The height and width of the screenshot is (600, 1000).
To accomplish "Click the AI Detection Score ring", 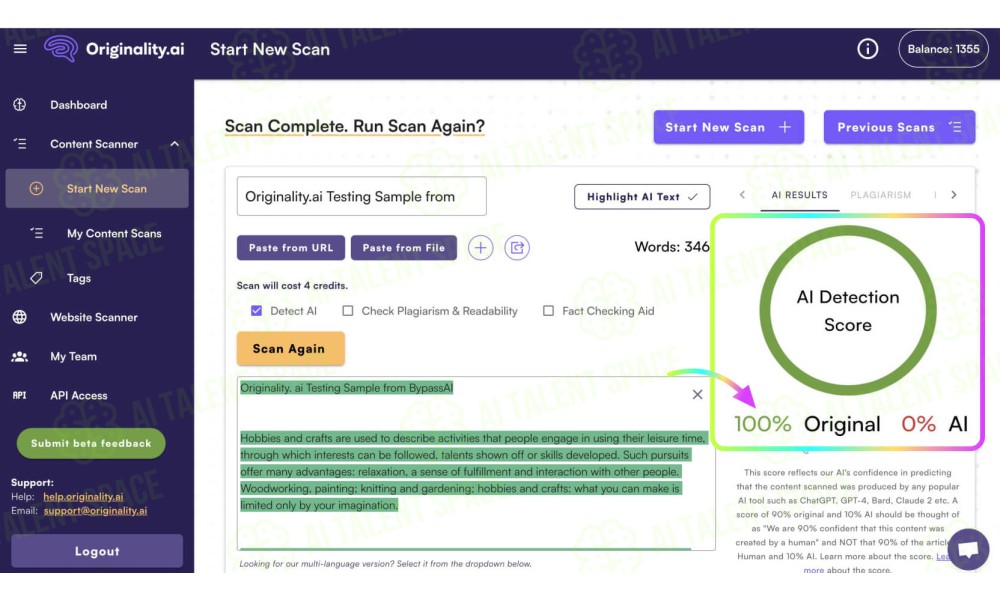I will click(x=848, y=311).
